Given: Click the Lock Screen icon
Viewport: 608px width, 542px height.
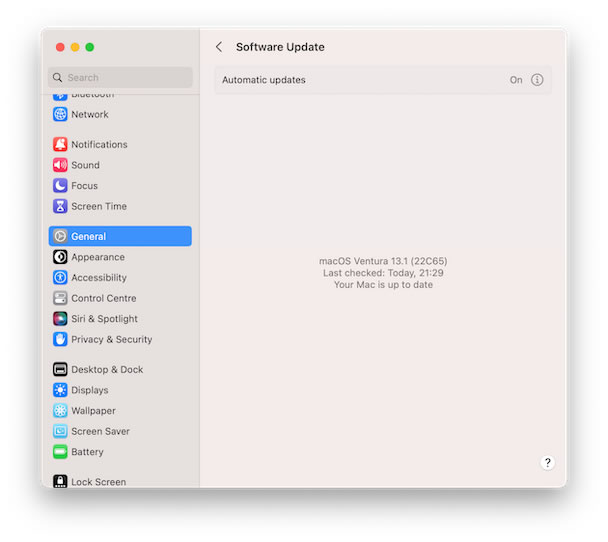Looking at the screenshot, I should point(60,482).
